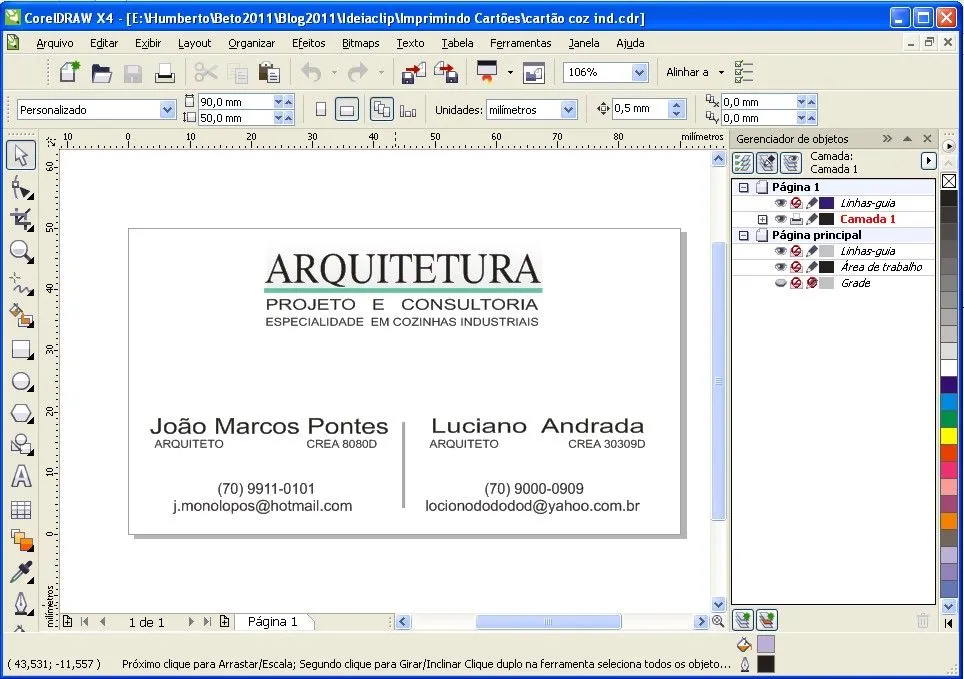This screenshot has width=964, height=679.
Task: Switch to the Página 1 page tab
Action: pos(272,622)
